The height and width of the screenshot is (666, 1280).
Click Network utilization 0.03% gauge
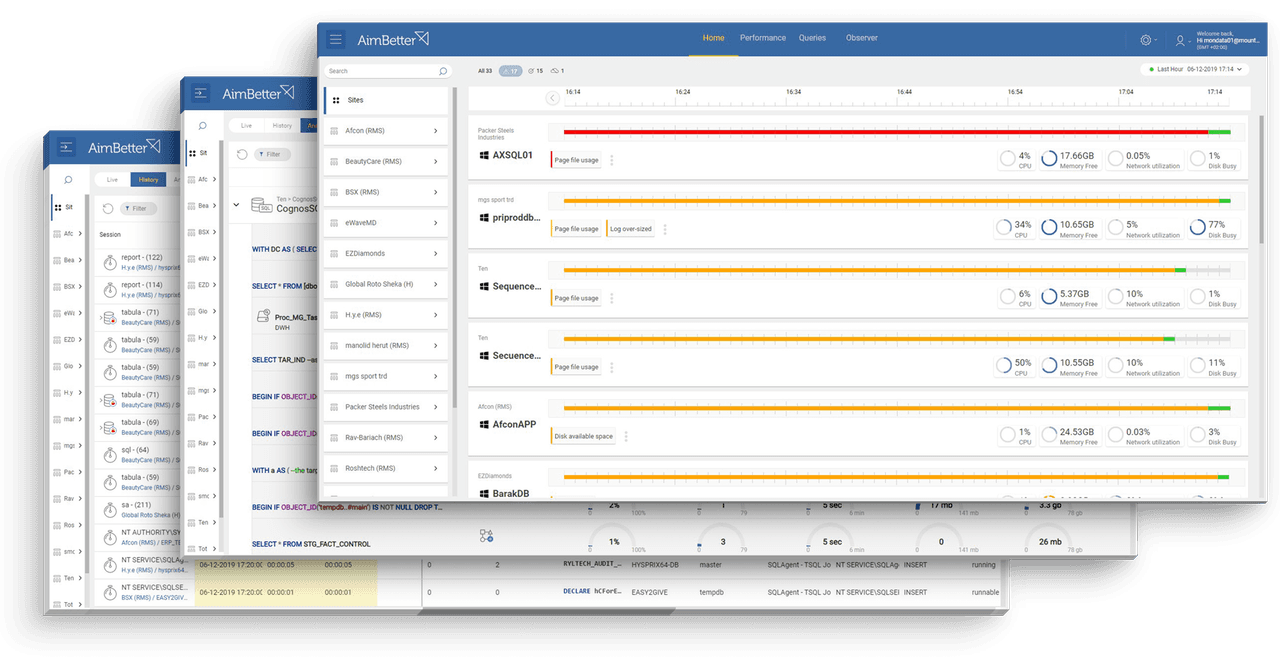pyautogui.click(x=1116, y=435)
